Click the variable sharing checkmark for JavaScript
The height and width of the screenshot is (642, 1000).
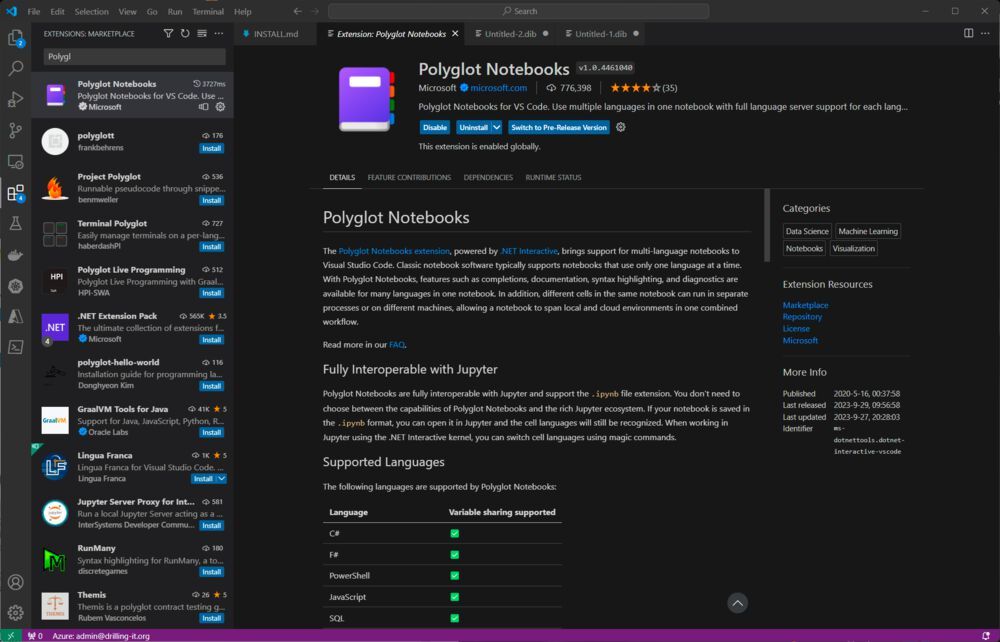pyautogui.click(x=456, y=596)
